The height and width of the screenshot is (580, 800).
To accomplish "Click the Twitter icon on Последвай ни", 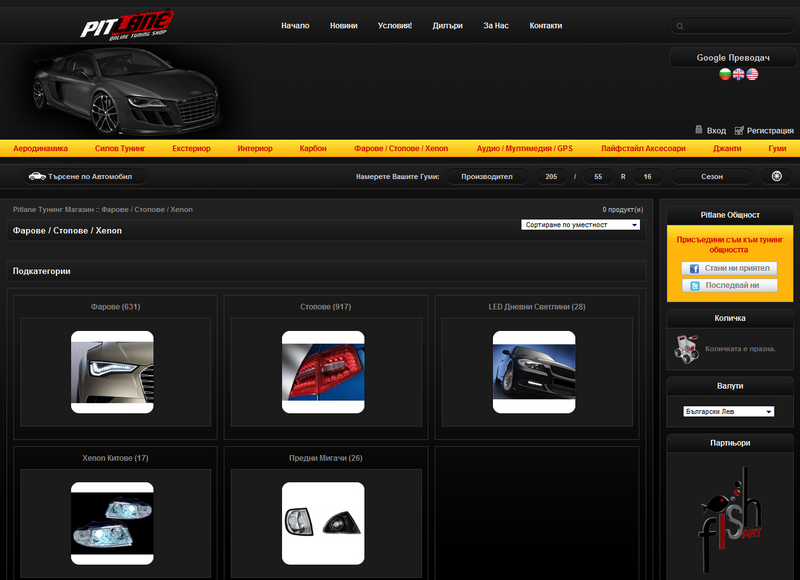I will [x=694, y=286].
